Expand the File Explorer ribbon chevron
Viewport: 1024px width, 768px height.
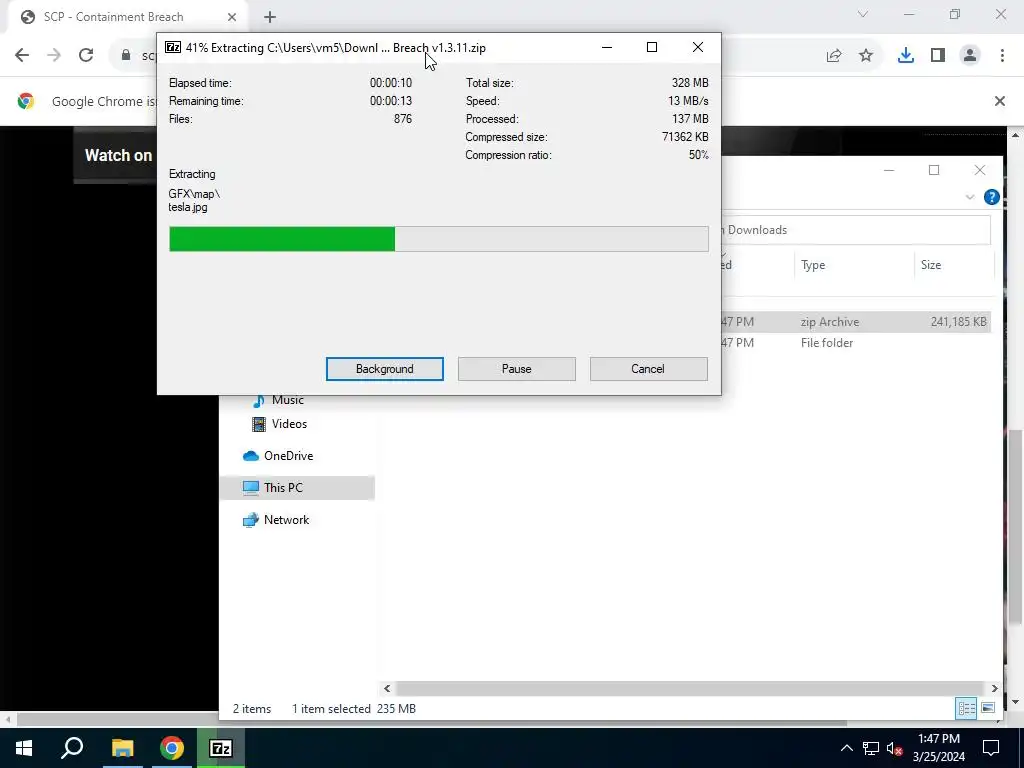[x=970, y=197]
